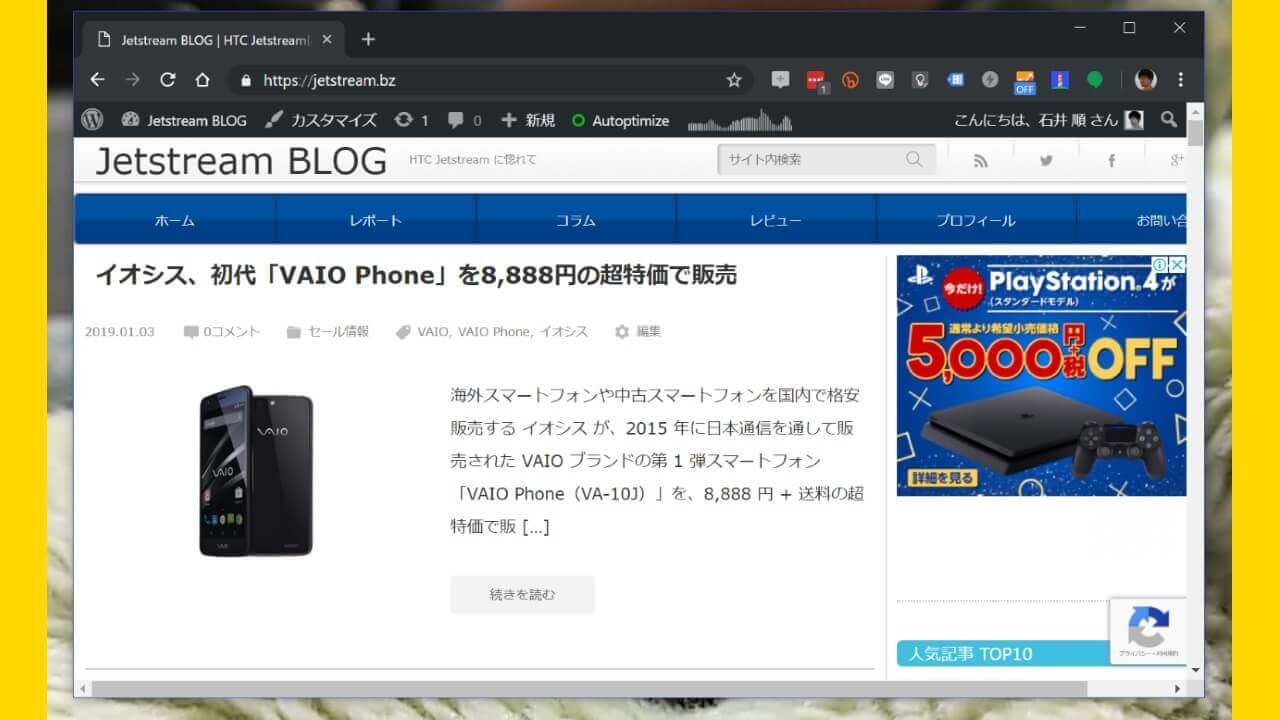The width and height of the screenshot is (1280, 720).
Task: Open the Facebook icon in header
Action: 1111,160
